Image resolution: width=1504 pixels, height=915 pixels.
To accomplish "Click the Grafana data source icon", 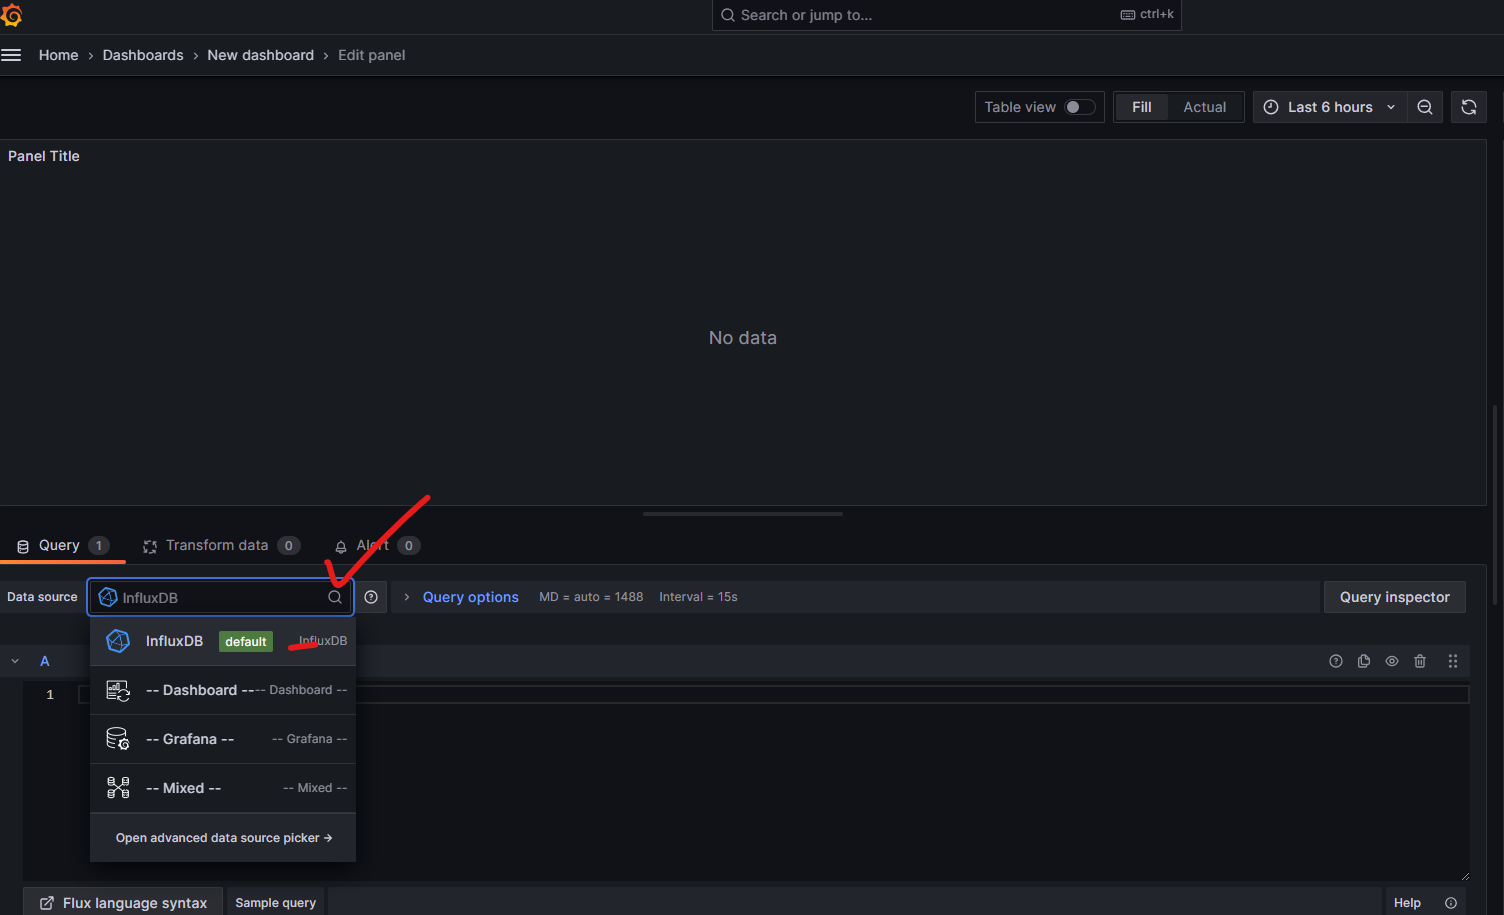I will click(118, 739).
